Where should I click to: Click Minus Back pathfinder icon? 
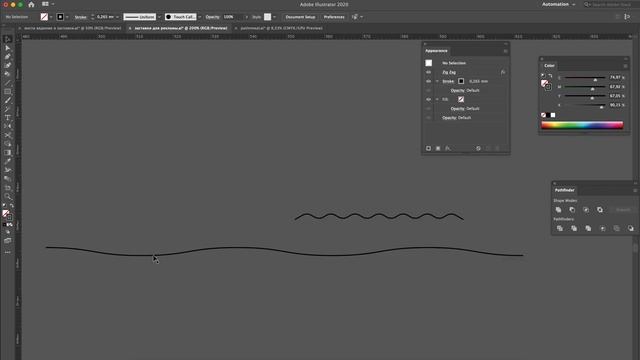pyautogui.click(x=631, y=229)
